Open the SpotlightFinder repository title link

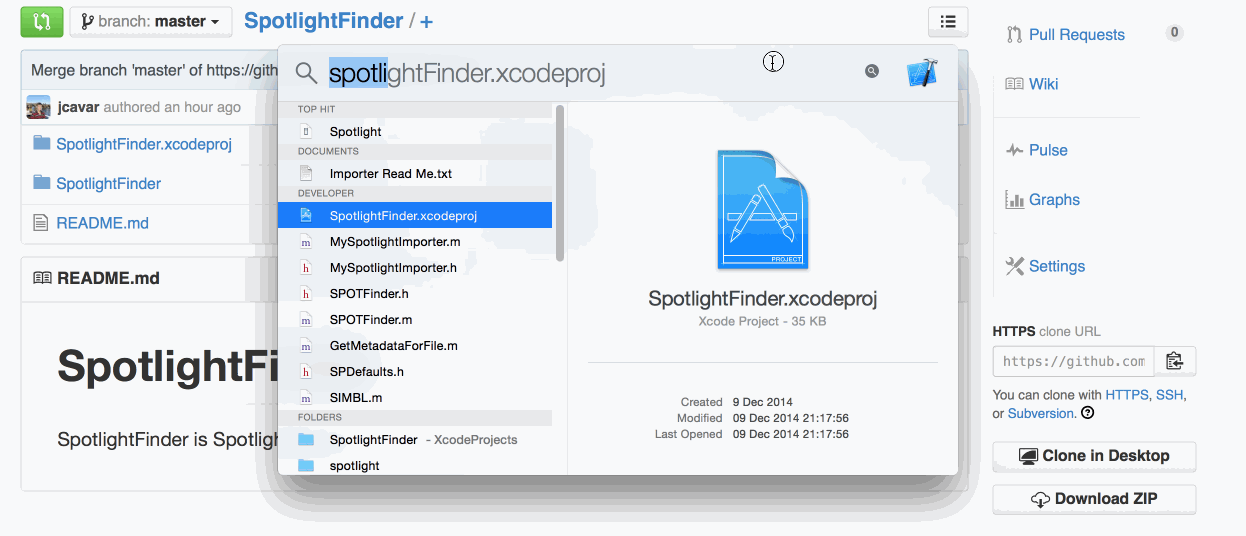pyautogui.click(x=324, y=21)
